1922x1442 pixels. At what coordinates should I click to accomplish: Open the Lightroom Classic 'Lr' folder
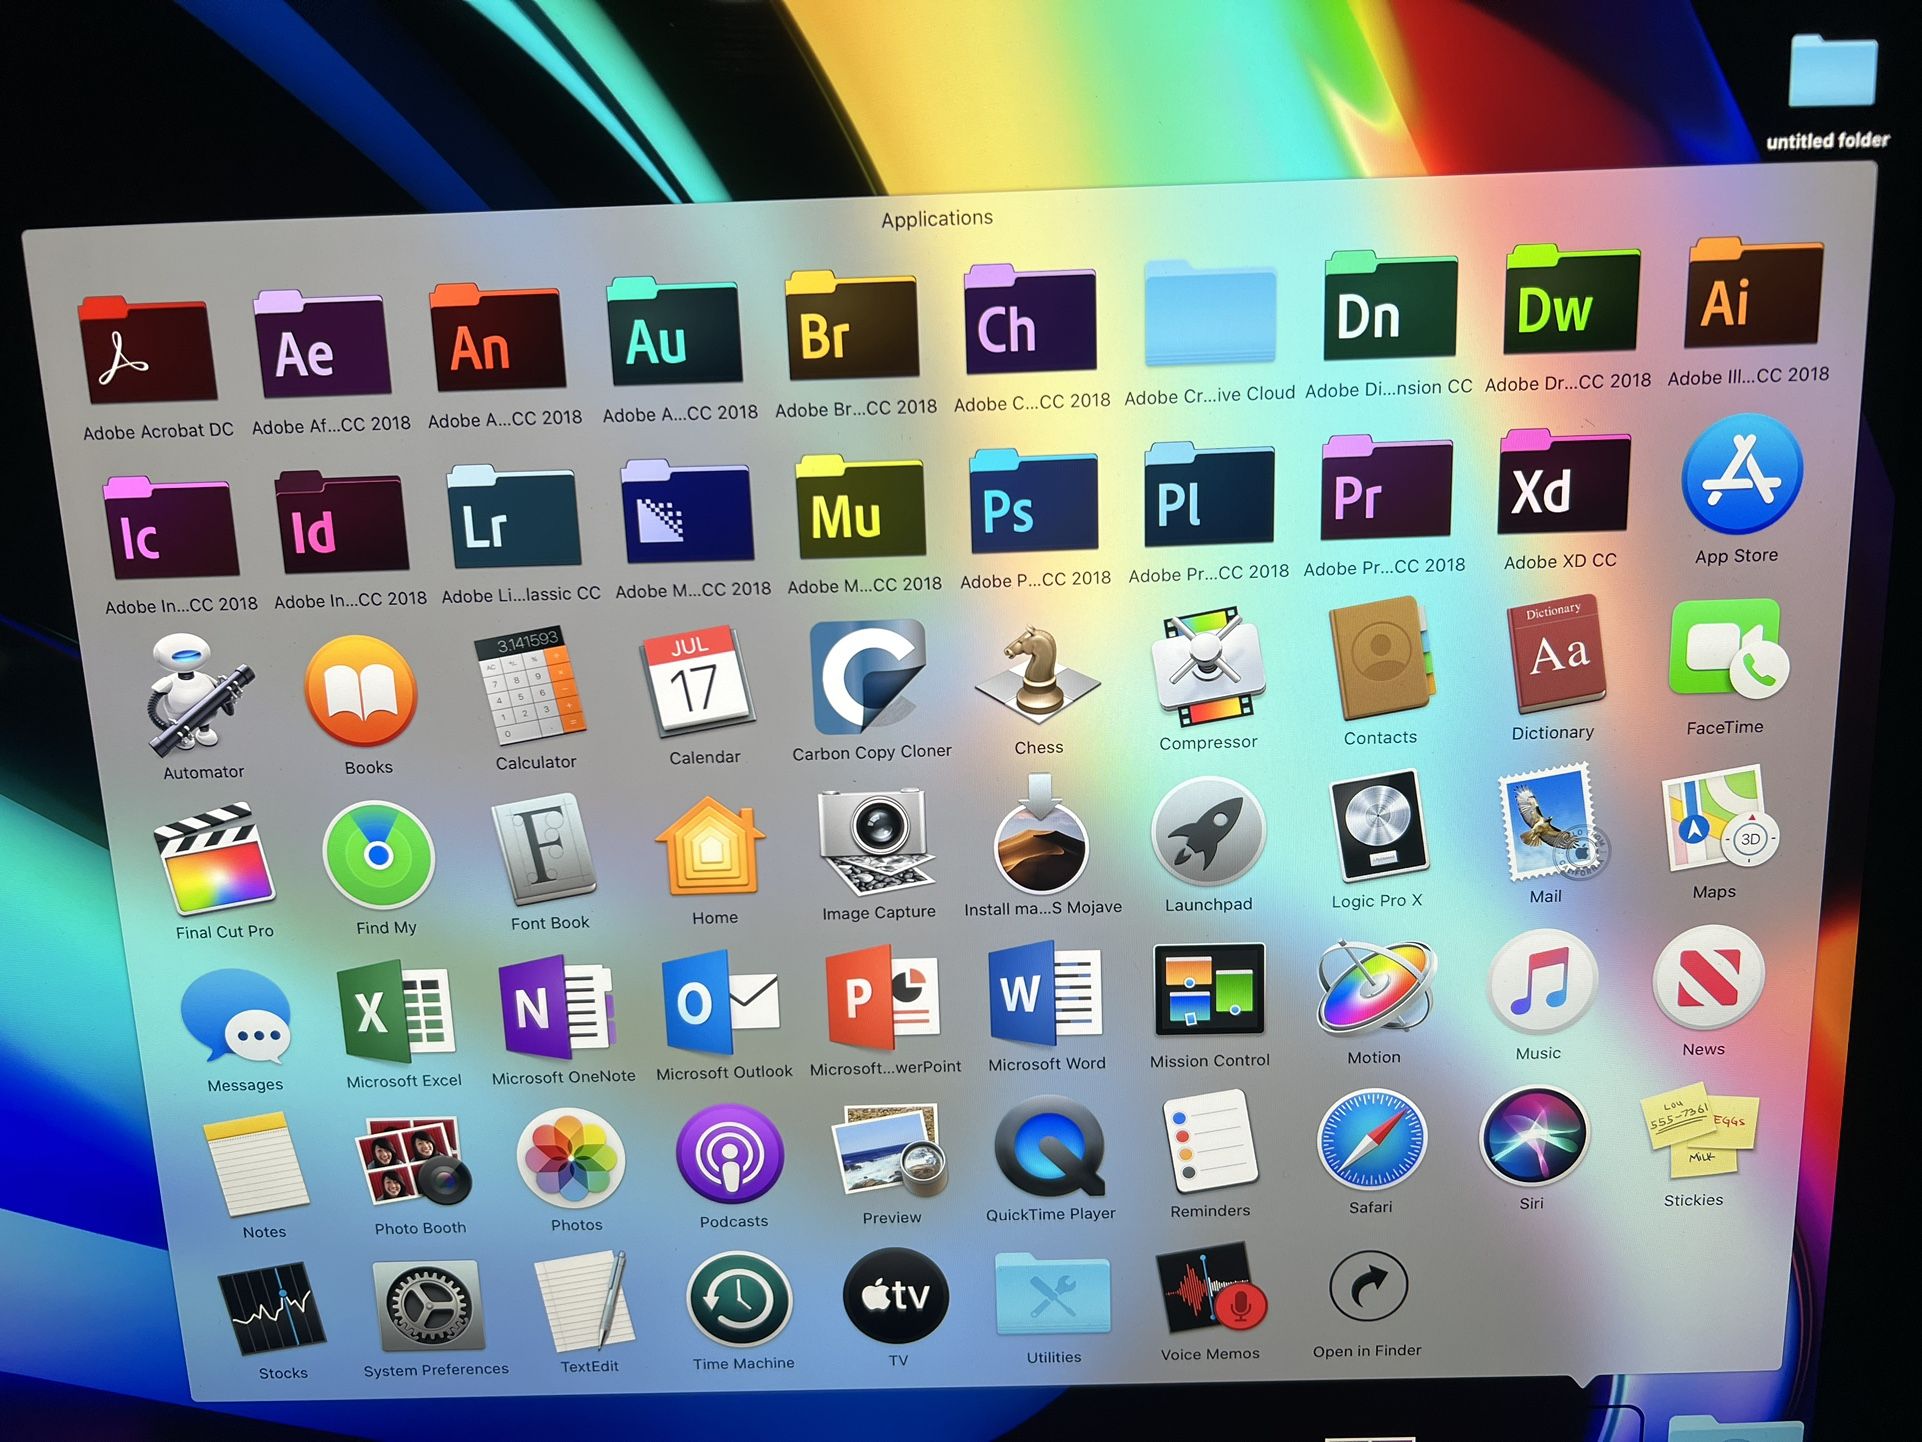[513, 515]
